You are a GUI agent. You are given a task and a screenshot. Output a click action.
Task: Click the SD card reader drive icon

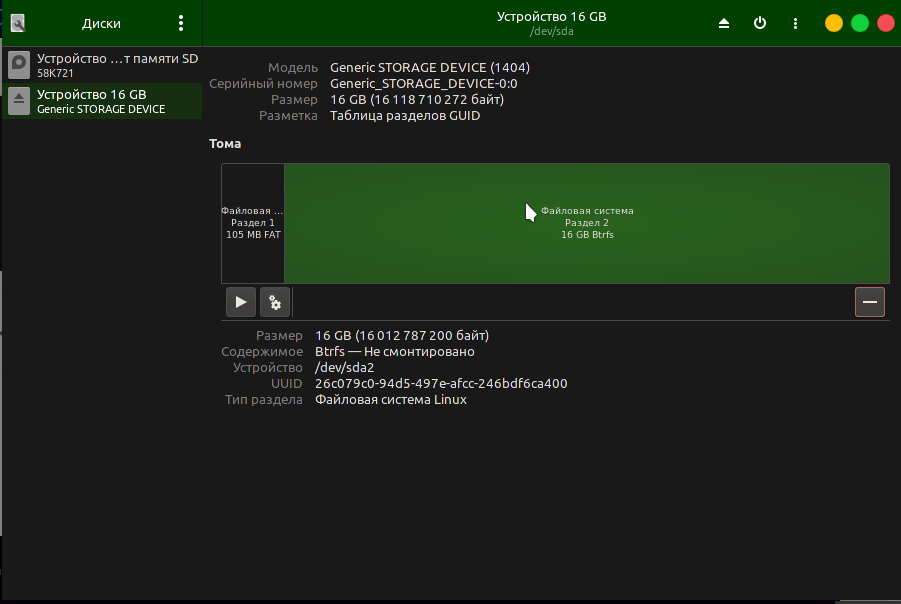click(19, 65)
